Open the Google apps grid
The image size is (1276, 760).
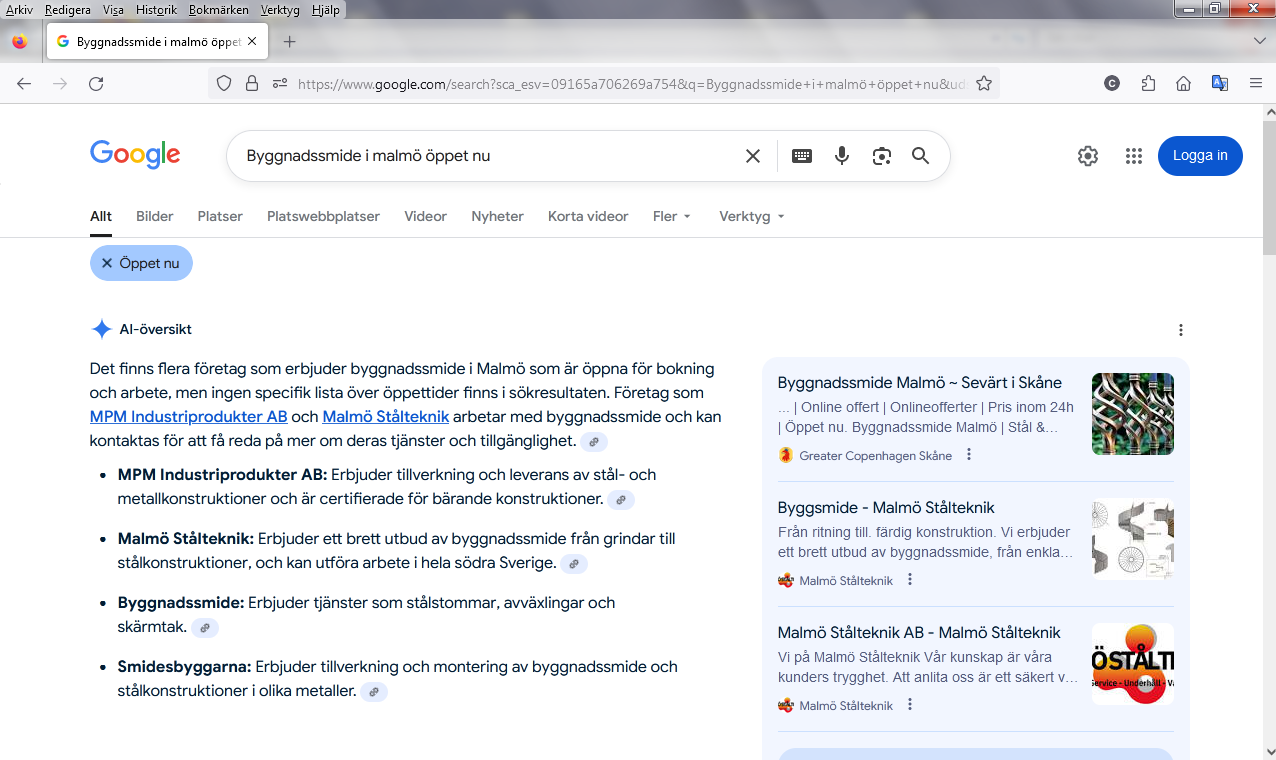pyautogui.click(x=1133, y=156)
